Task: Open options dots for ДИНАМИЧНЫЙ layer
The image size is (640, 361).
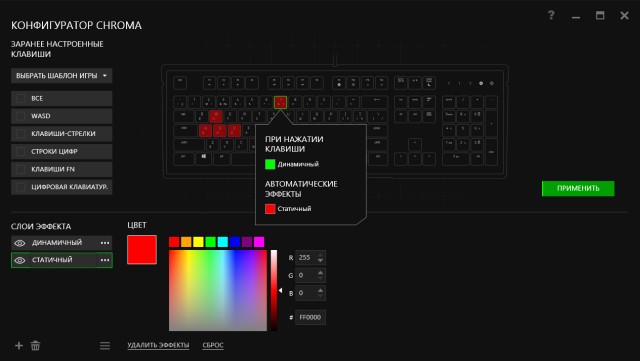Action: pos(105,243)
